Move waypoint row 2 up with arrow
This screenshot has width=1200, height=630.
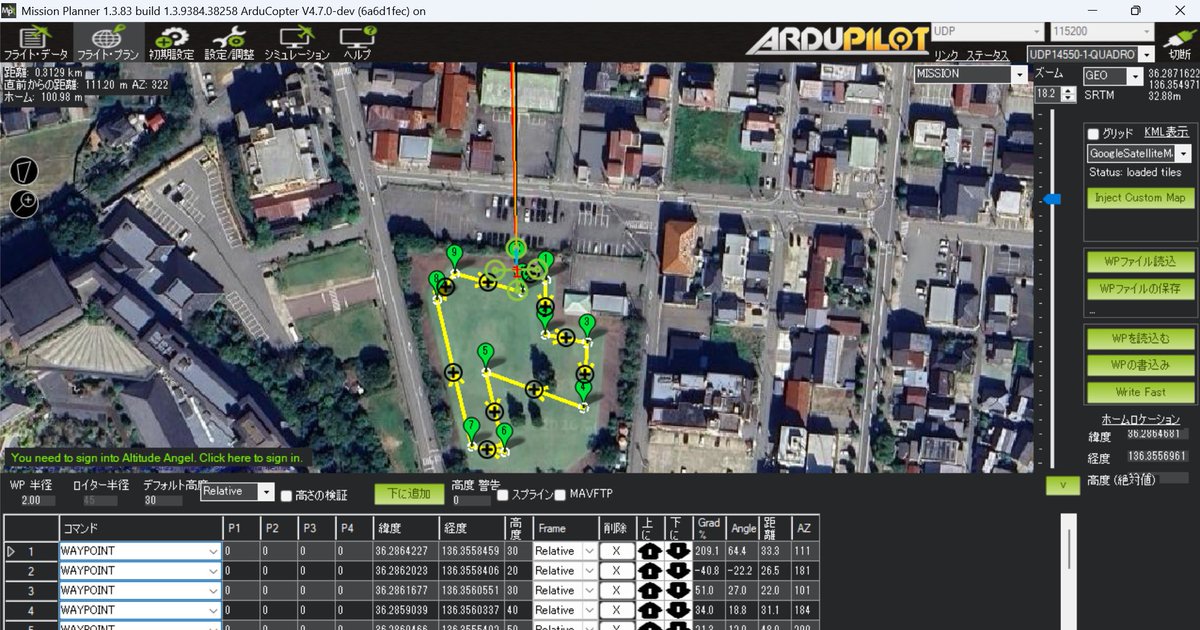tap(650, 571)
